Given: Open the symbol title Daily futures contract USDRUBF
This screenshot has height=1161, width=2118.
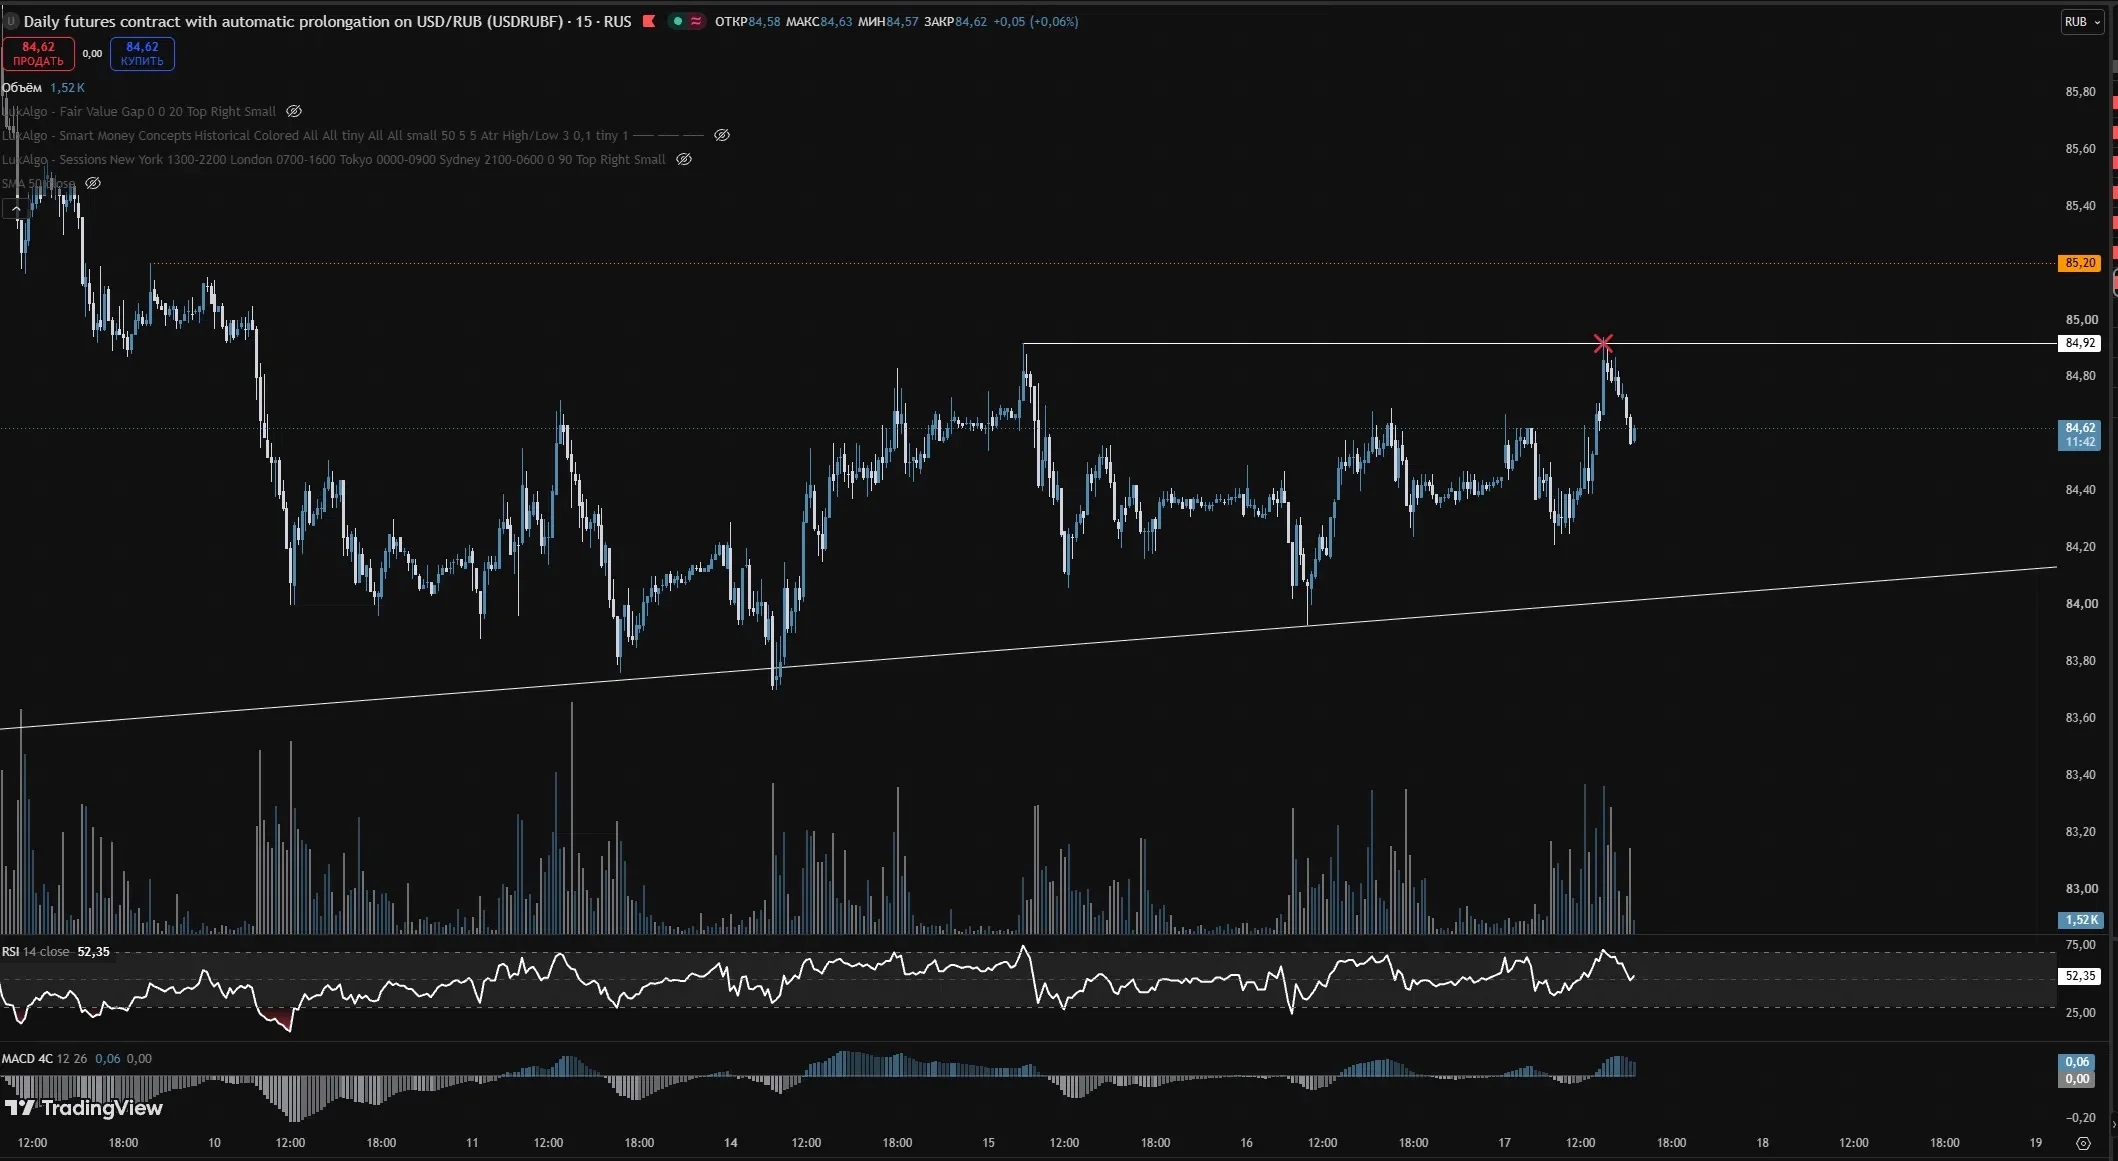Looking at the screenshot, I should (327, 21).
